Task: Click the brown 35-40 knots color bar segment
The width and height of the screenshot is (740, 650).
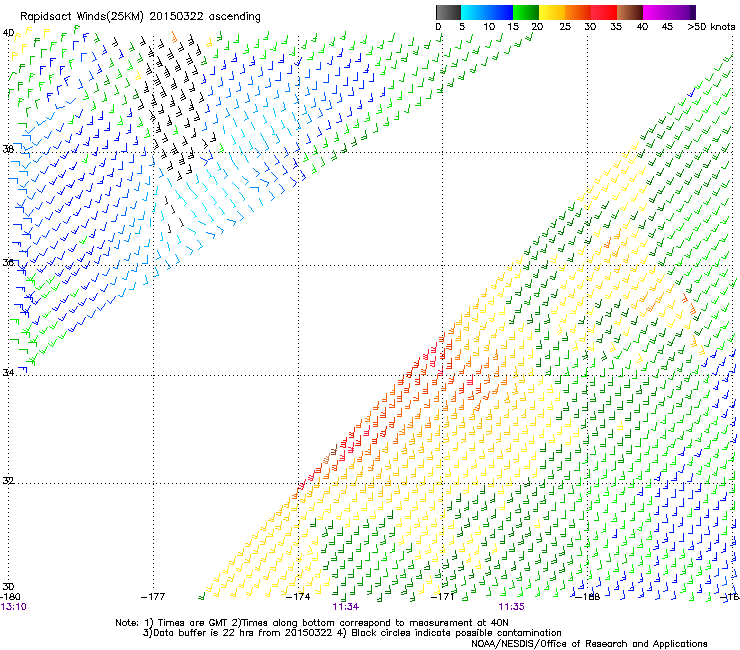Action: pyautogui.click(x=630, y=12)
